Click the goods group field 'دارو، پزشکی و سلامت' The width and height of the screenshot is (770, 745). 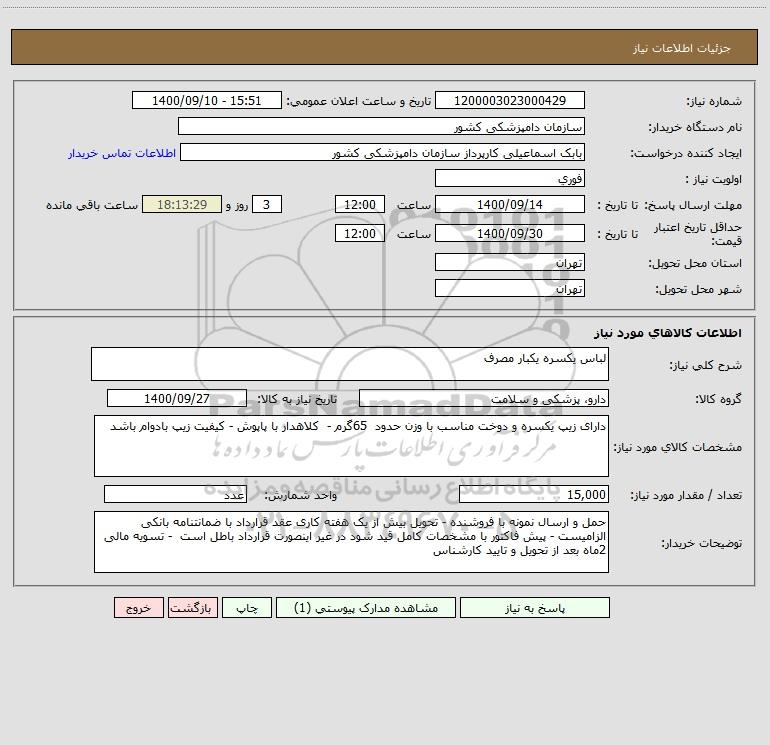484,398
